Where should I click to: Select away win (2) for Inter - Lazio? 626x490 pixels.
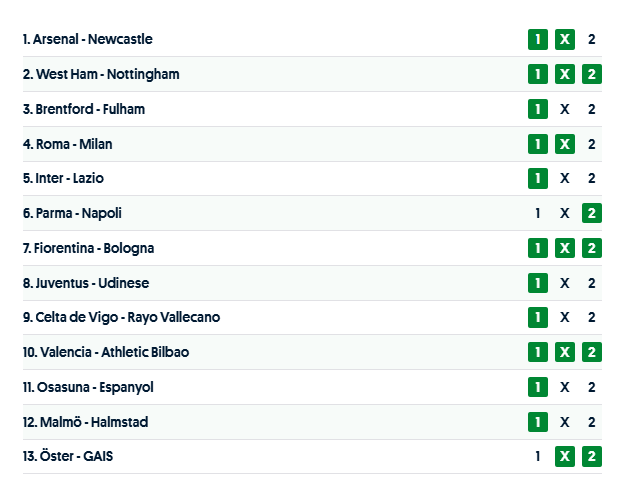click(592, 179)
